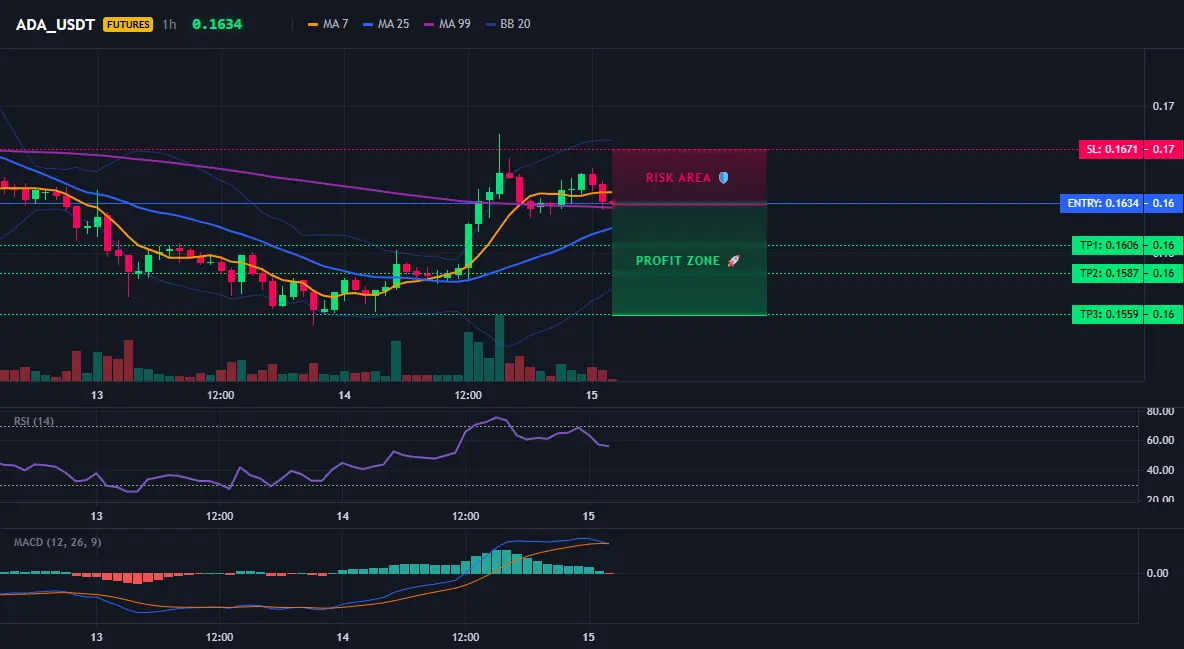Click the 14 date marker on main chart axis

[344, 395]
